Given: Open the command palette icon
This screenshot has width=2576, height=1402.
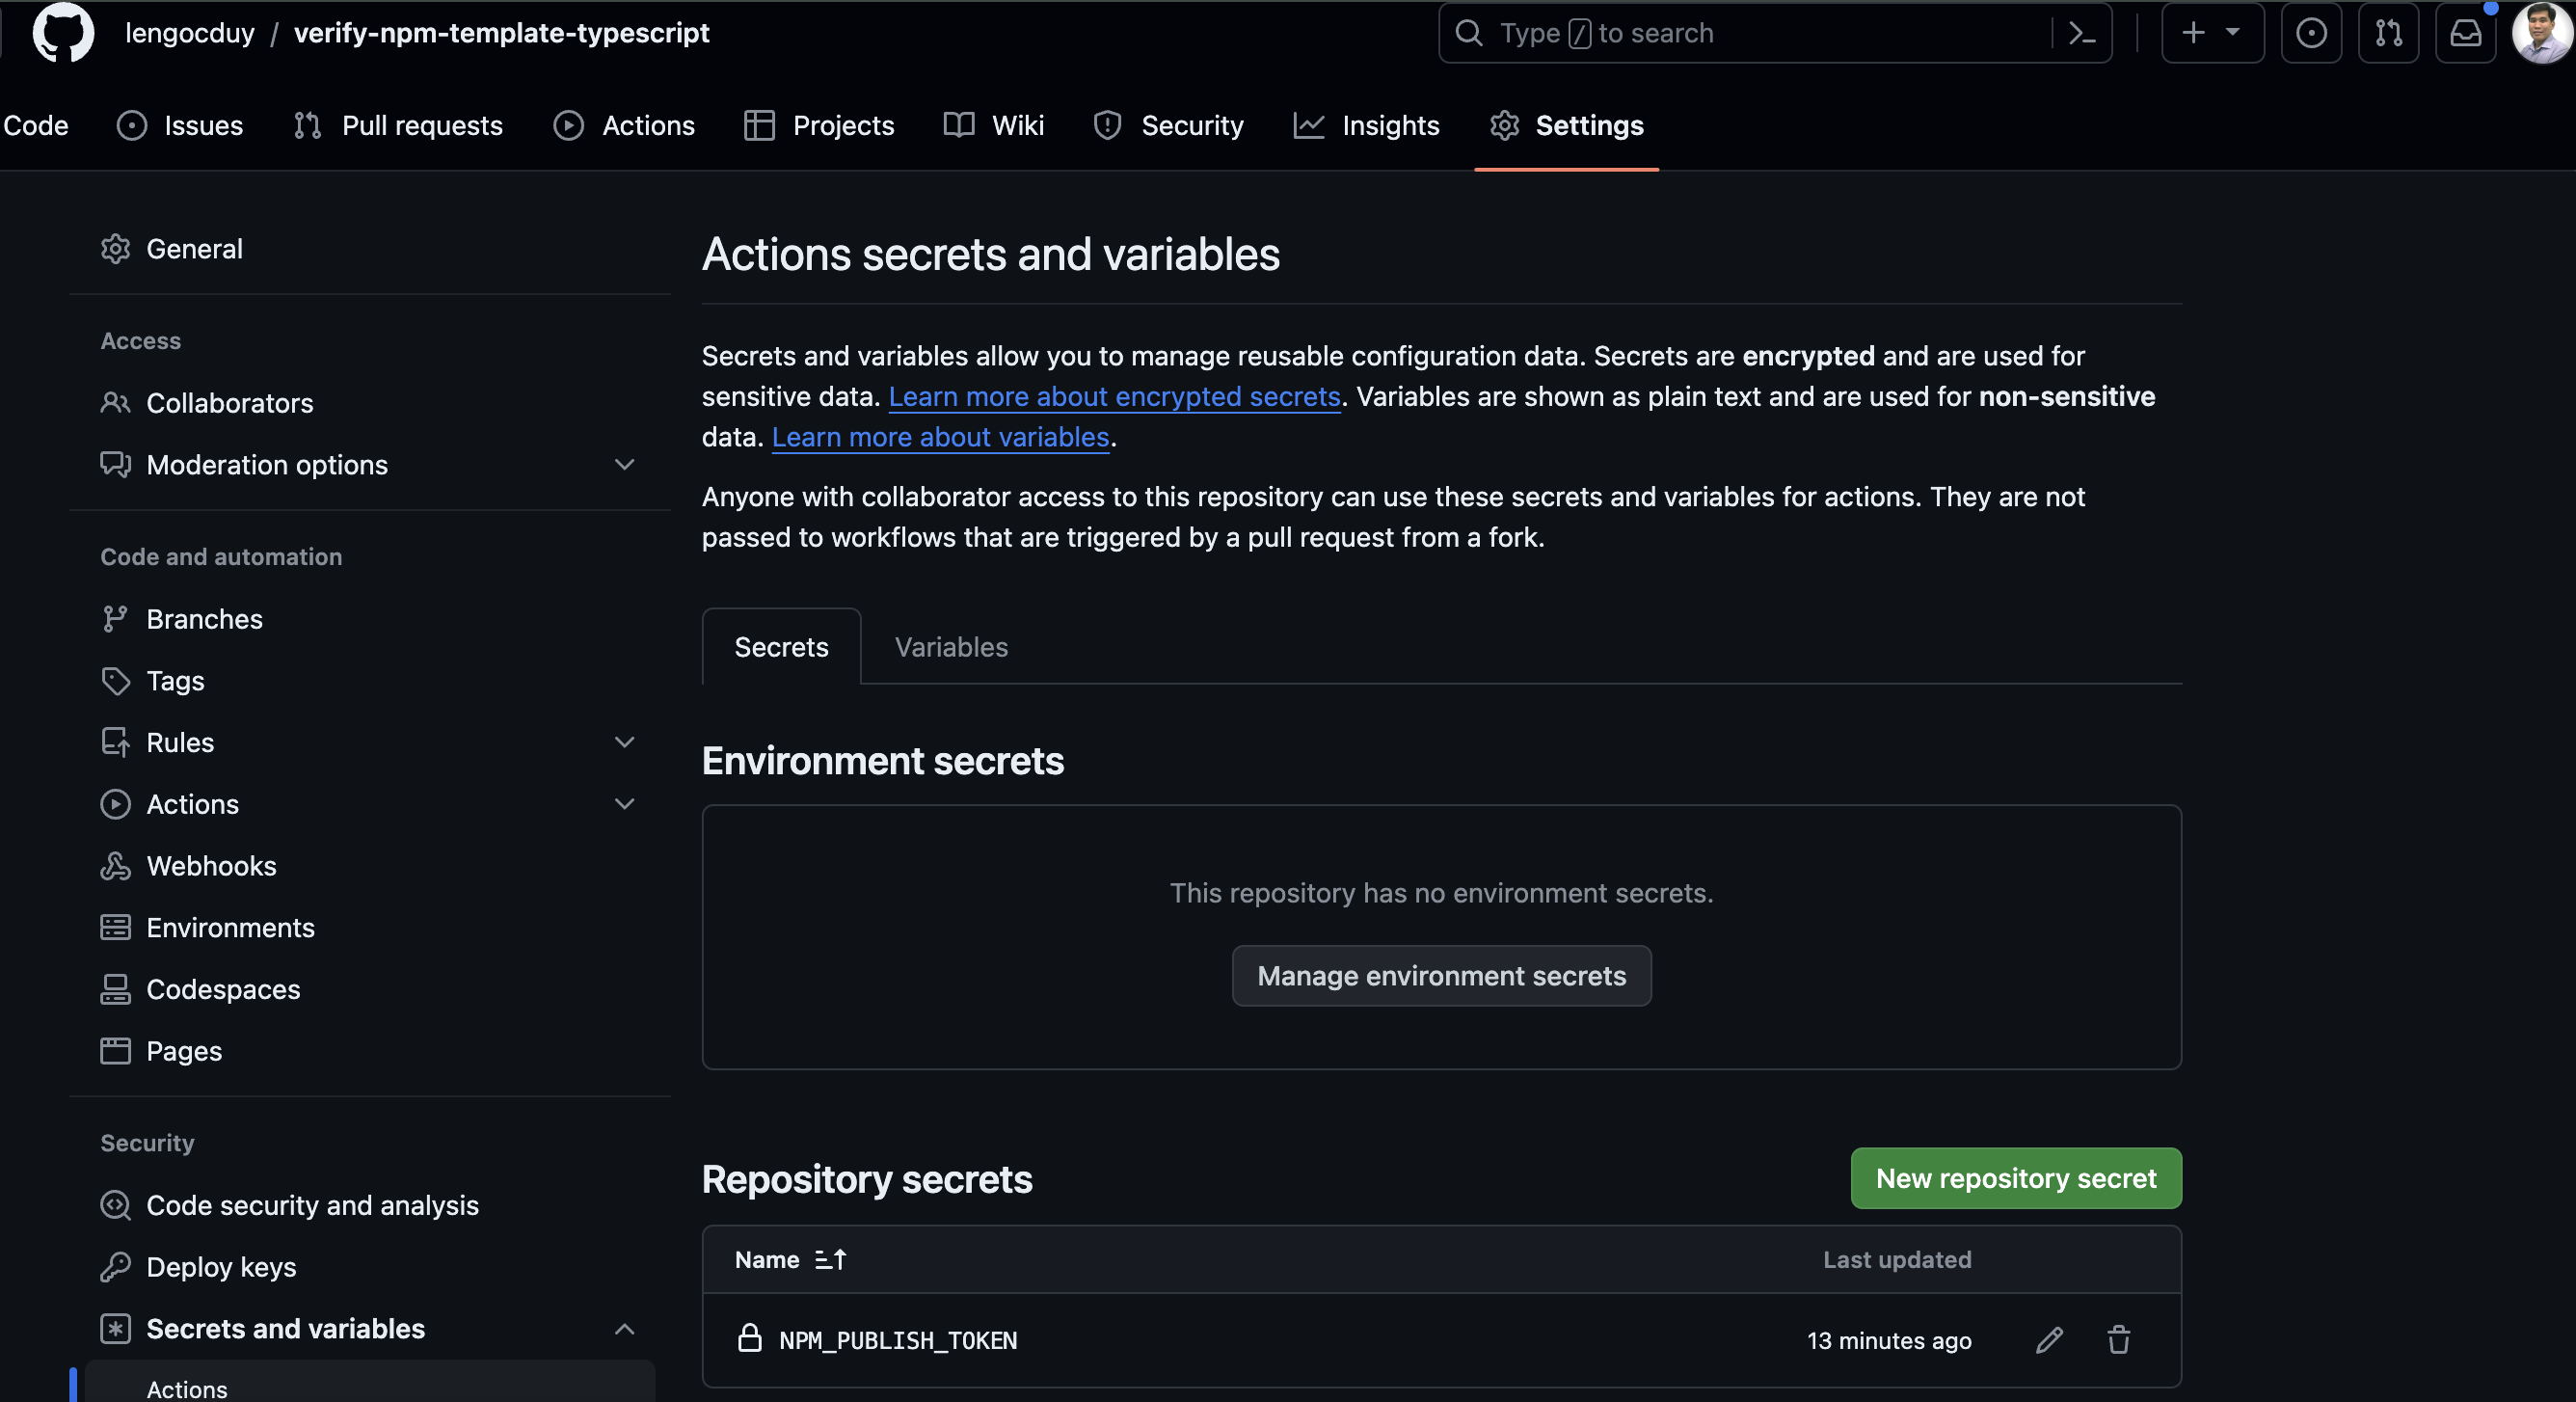Looking at the screenshot, I should (2082, 33).
